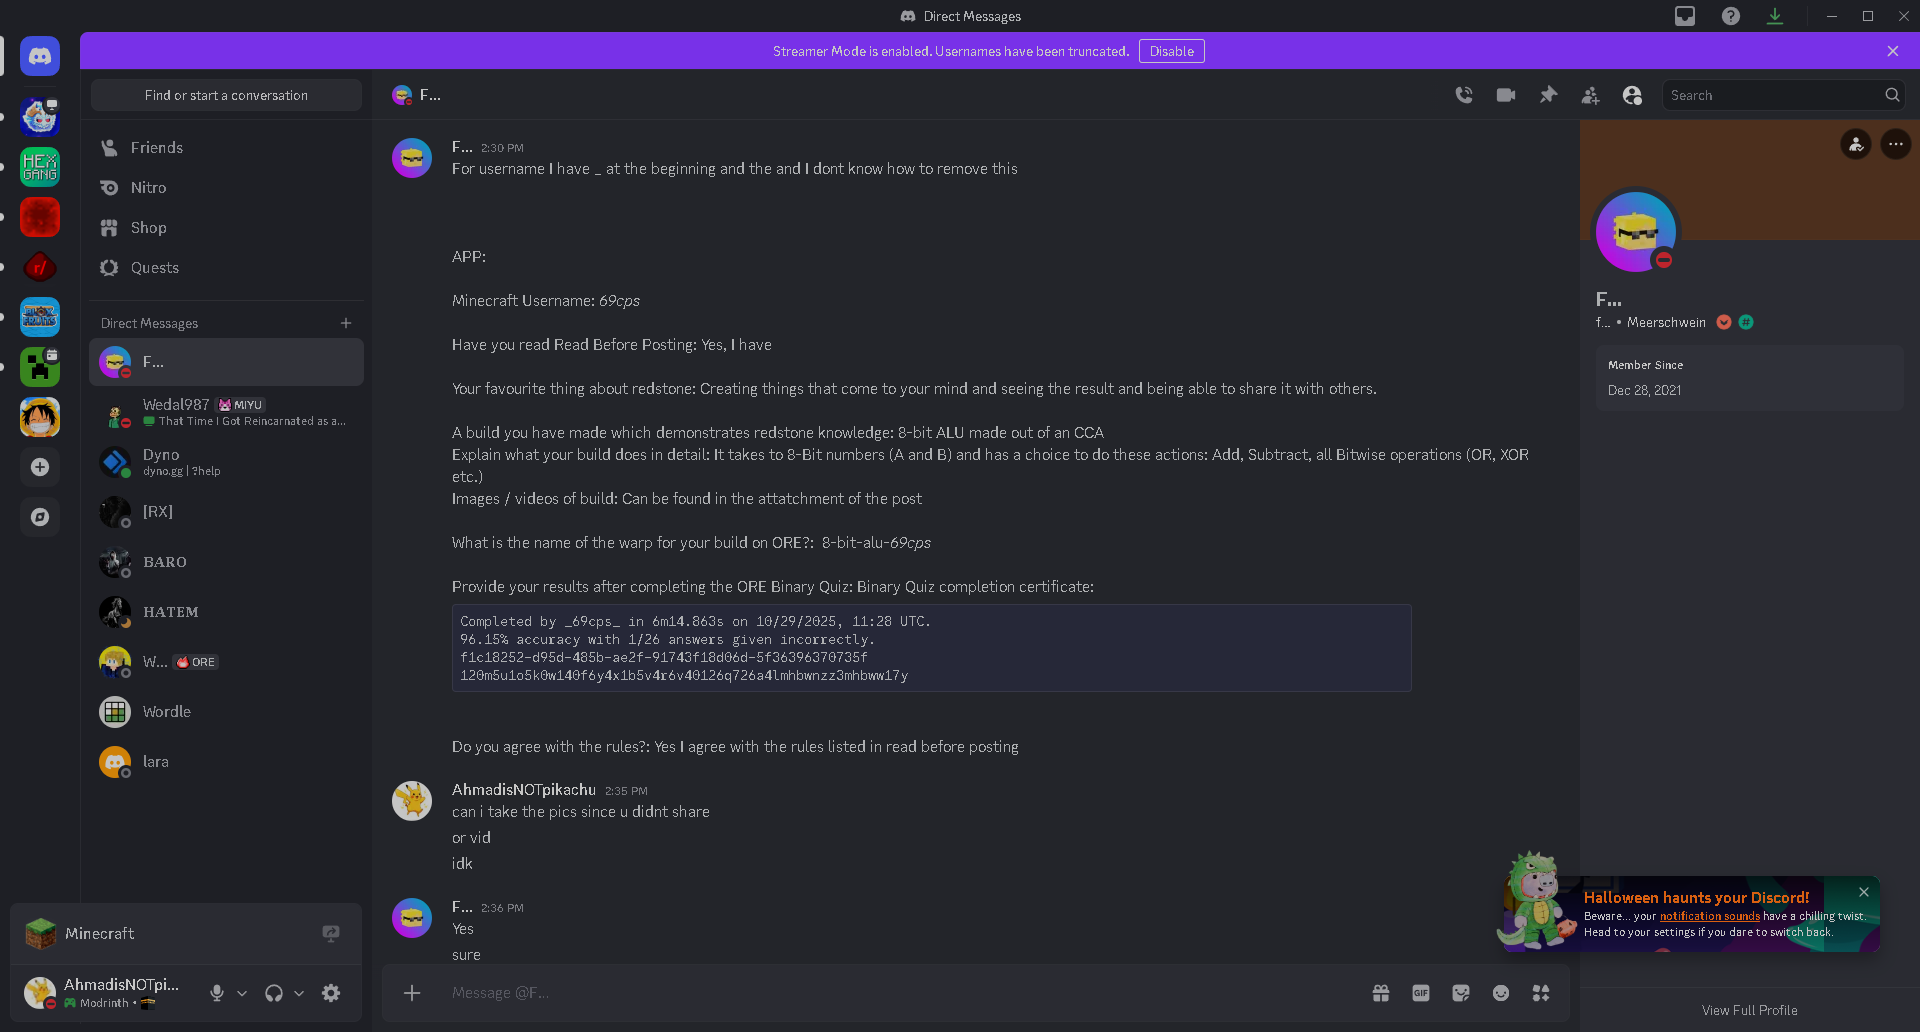Viewport: 1920px width, 1032px height.
Task: Click the message input field
Action: [x=900, y=993]
